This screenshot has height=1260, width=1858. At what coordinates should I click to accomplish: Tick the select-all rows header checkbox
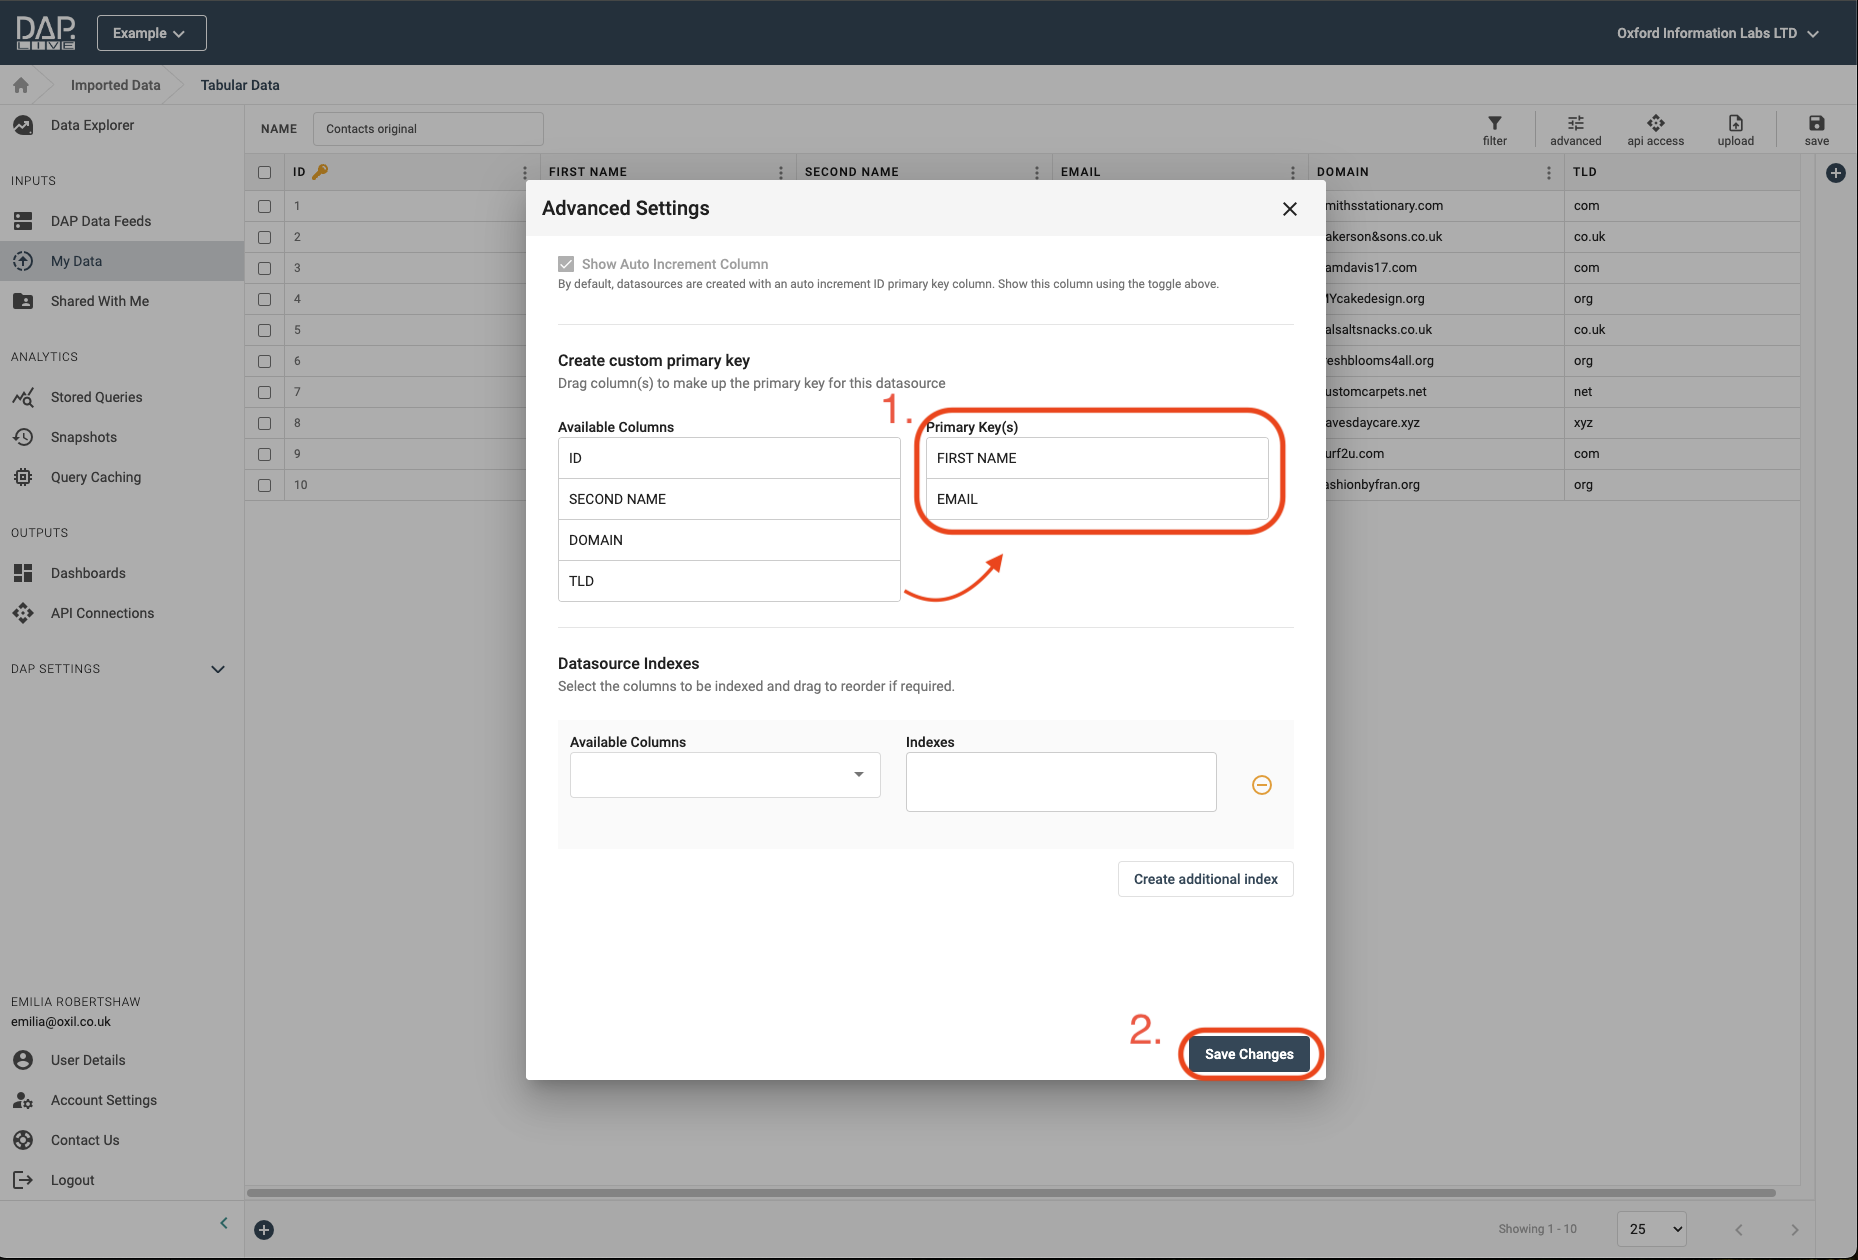264,172
